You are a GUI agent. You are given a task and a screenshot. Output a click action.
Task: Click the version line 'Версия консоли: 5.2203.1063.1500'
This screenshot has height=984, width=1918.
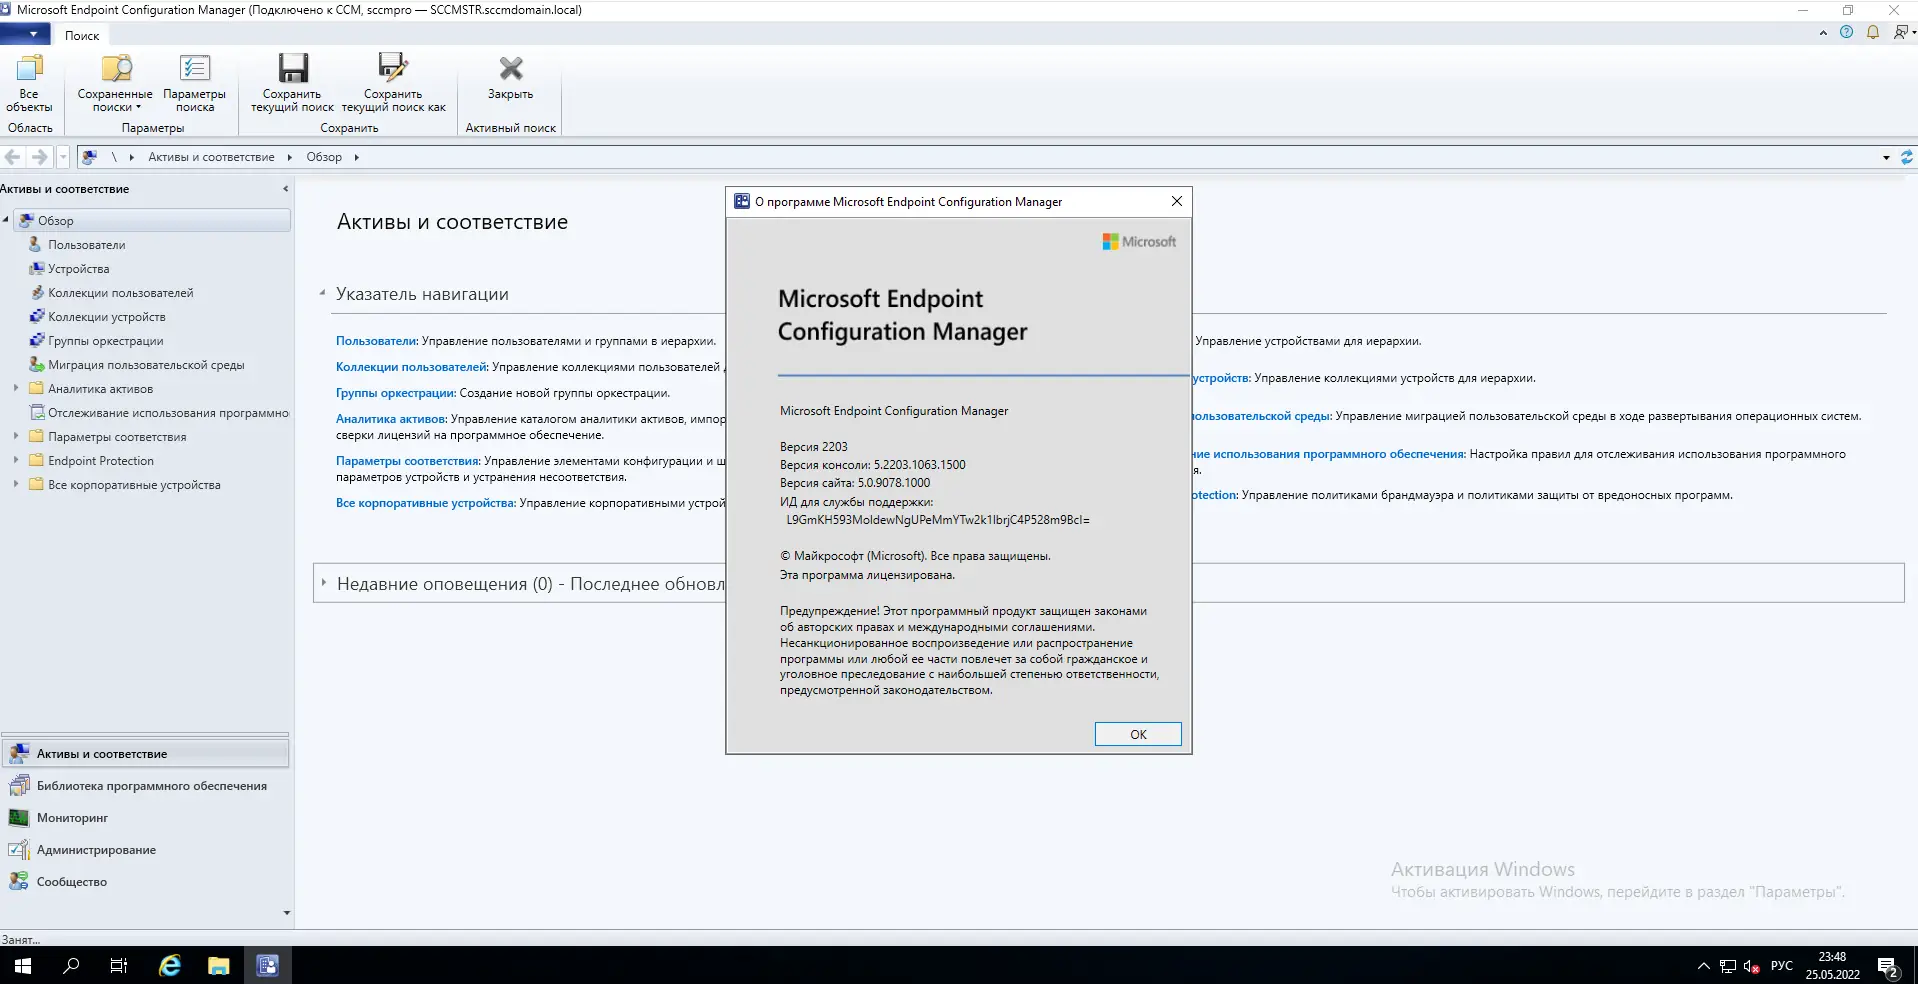point(873,465)
